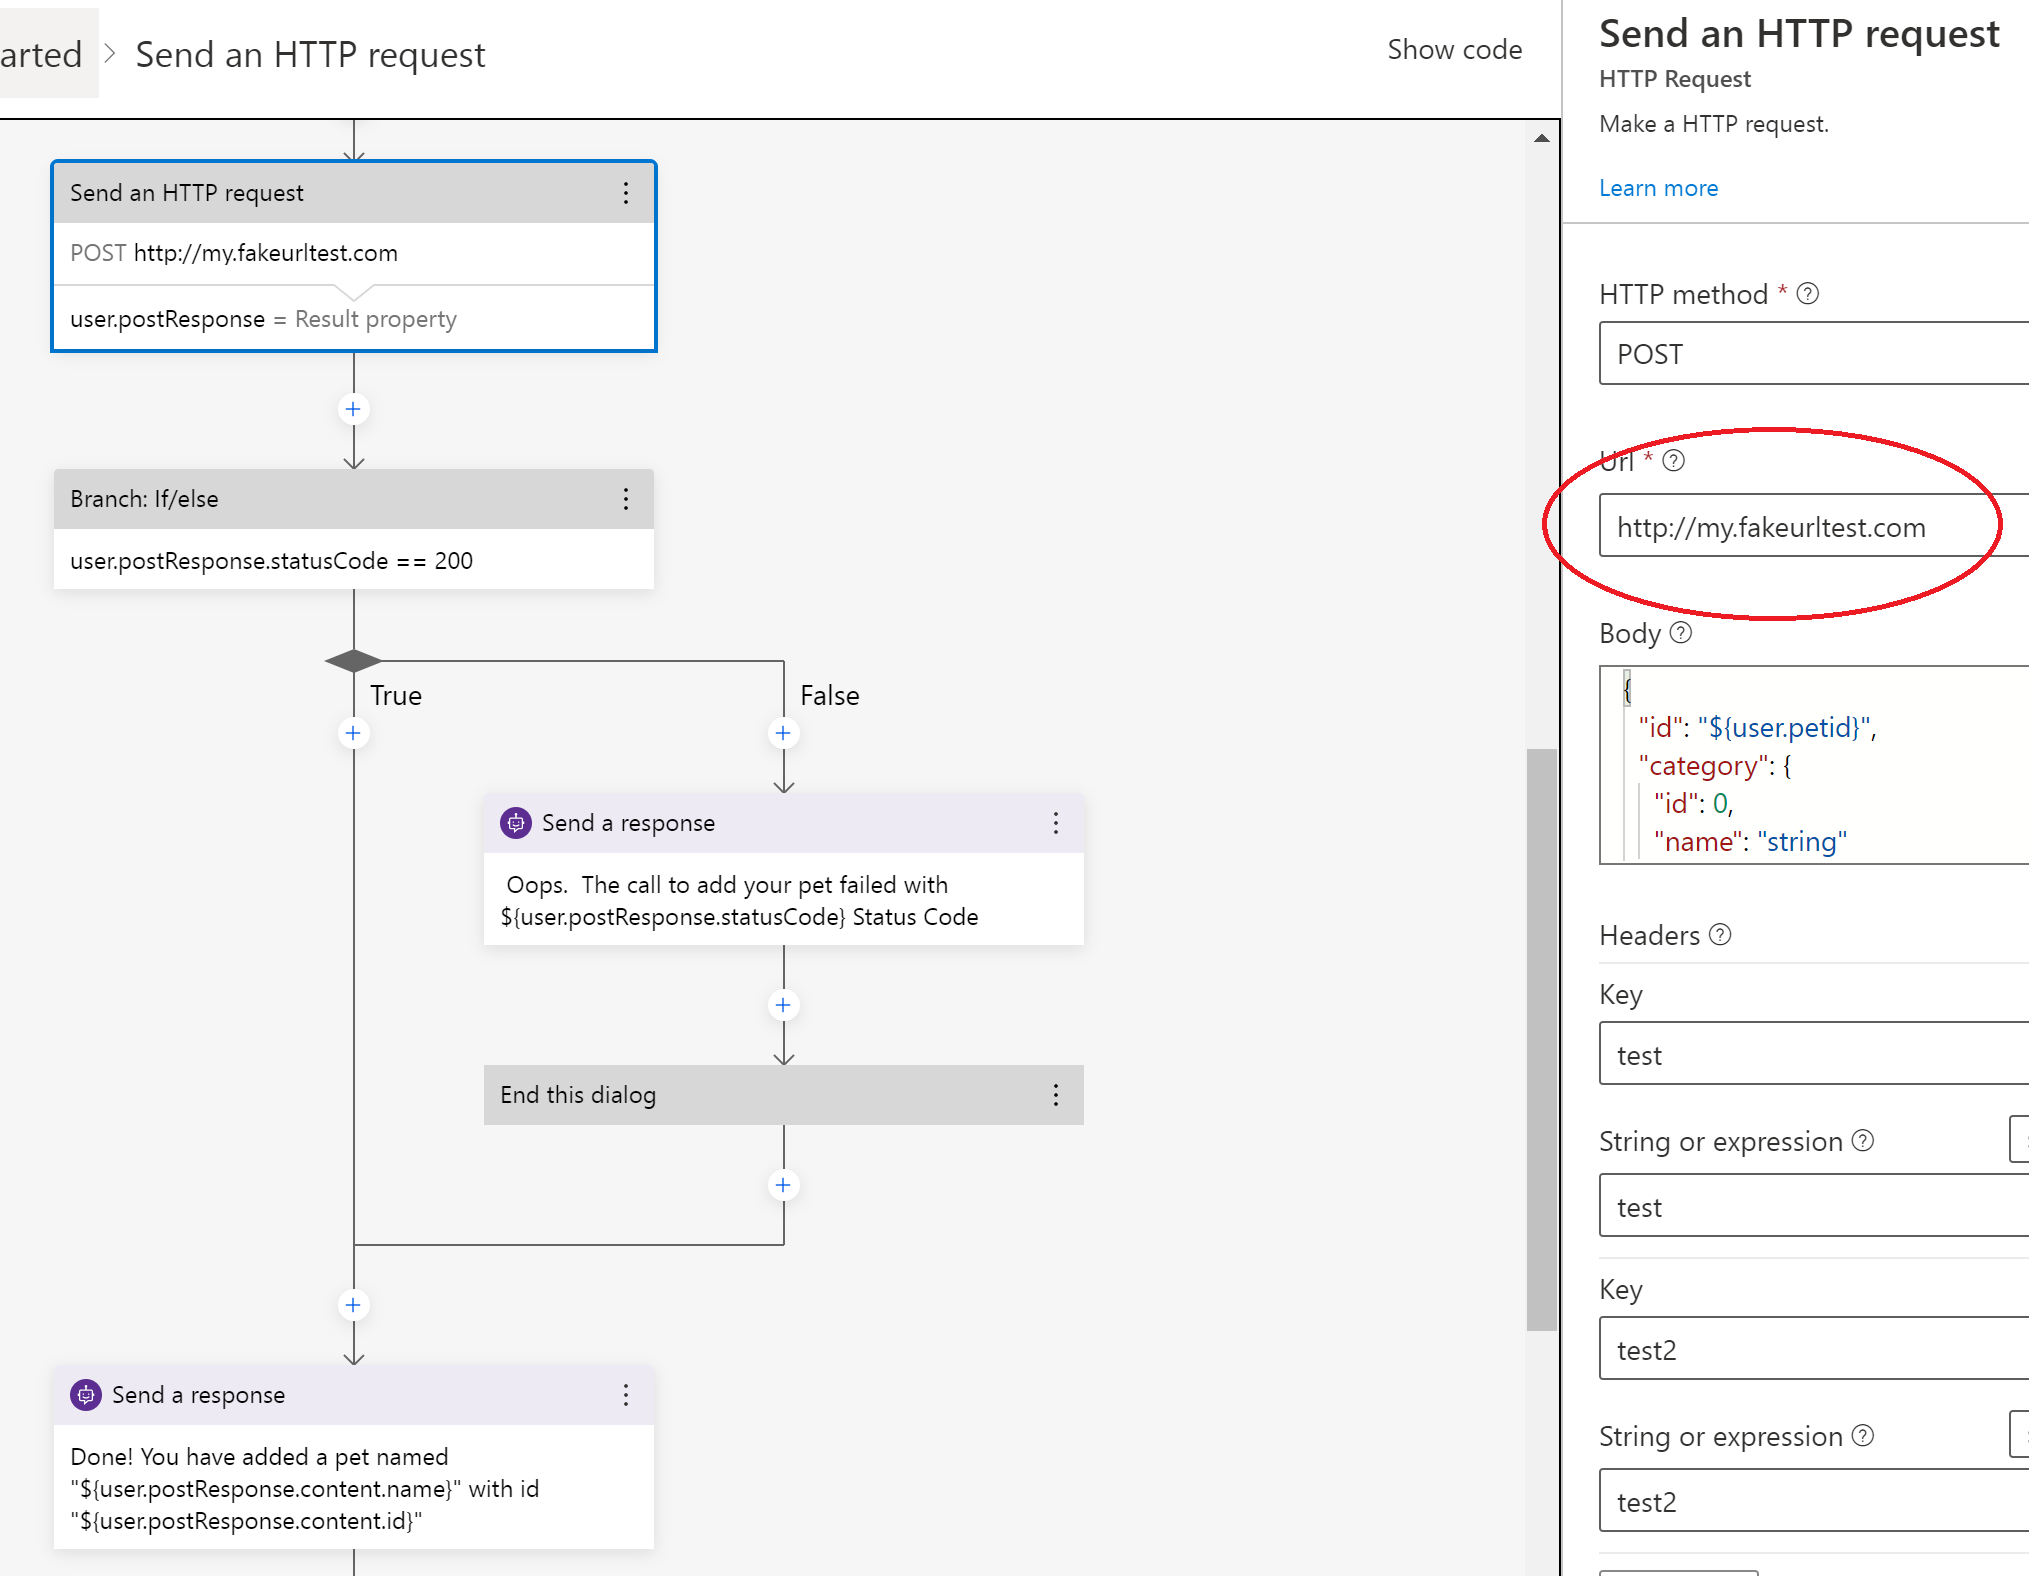
Task: Add a node below Send an HTTP request via plus icon
Action: [353, 409]
